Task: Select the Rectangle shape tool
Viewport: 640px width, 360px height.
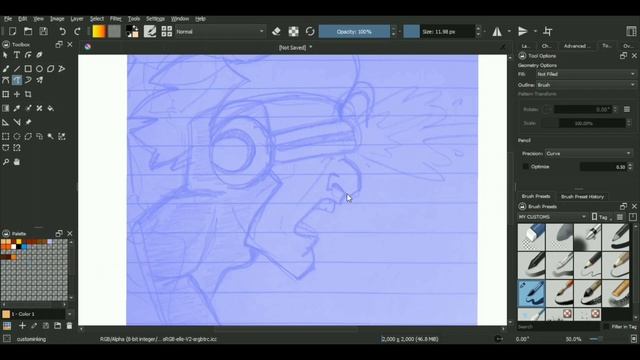Action: [x=28, y=69]
